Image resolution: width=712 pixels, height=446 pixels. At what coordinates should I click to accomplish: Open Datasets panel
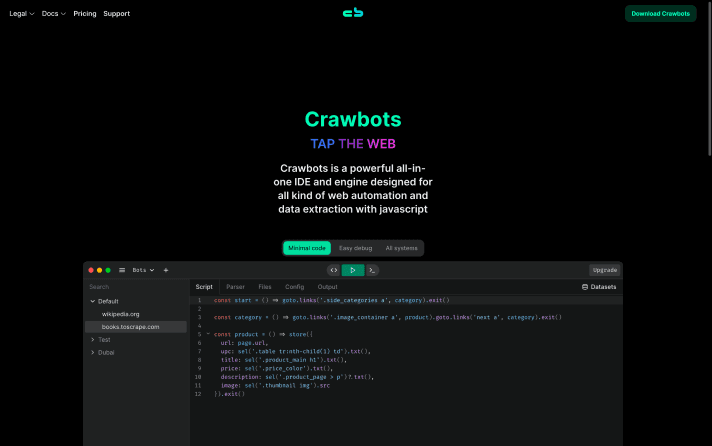[599, 287]
